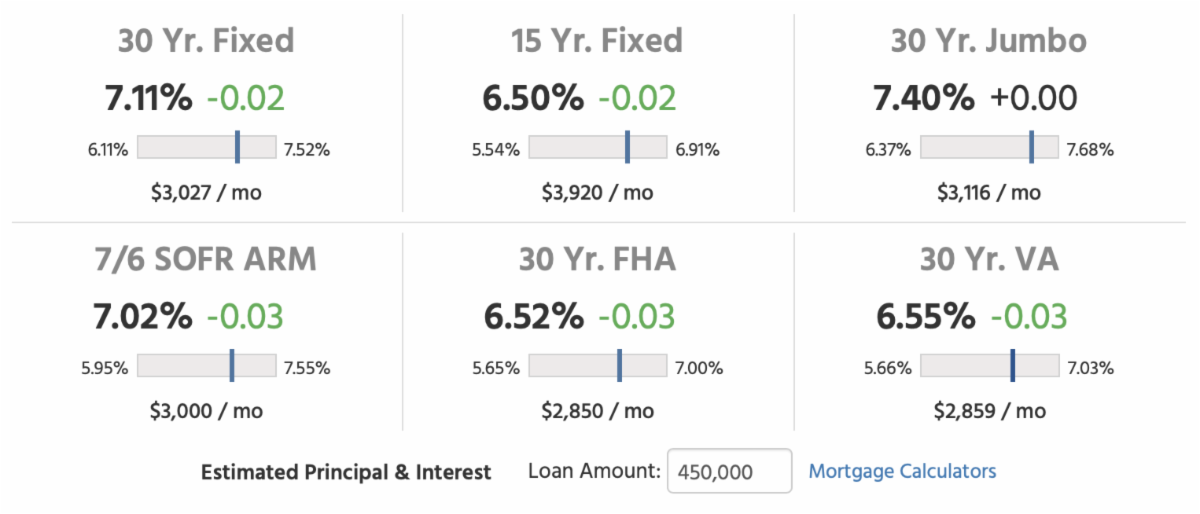The width and height of the screenshot is (1200, 514).
Task: Click the 30 Yr. VA rate range bar
Action: pos(989,366)
